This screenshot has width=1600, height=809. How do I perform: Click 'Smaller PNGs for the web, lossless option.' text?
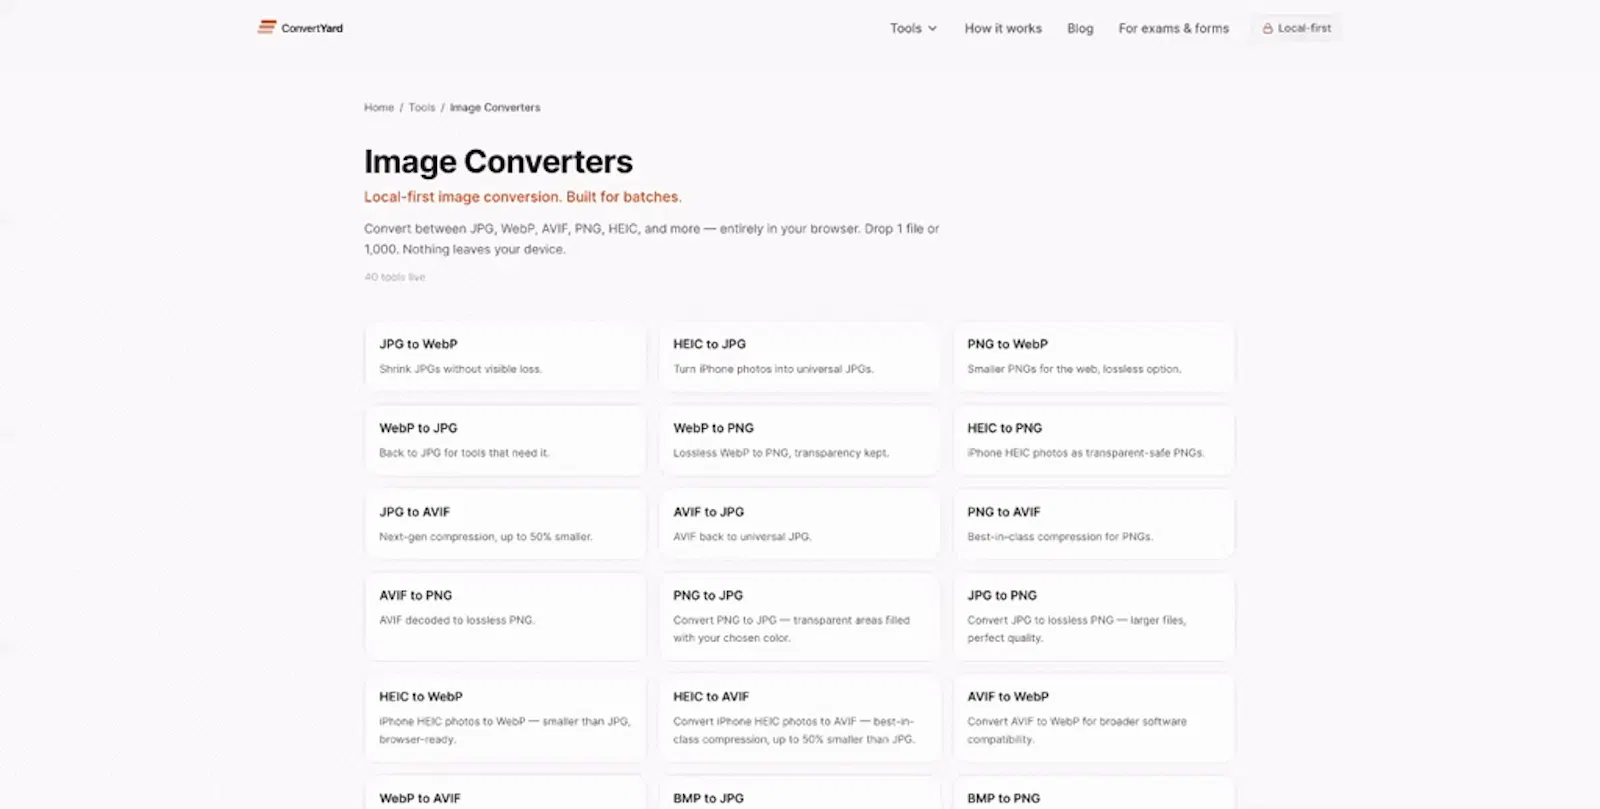coord(1074,369)
